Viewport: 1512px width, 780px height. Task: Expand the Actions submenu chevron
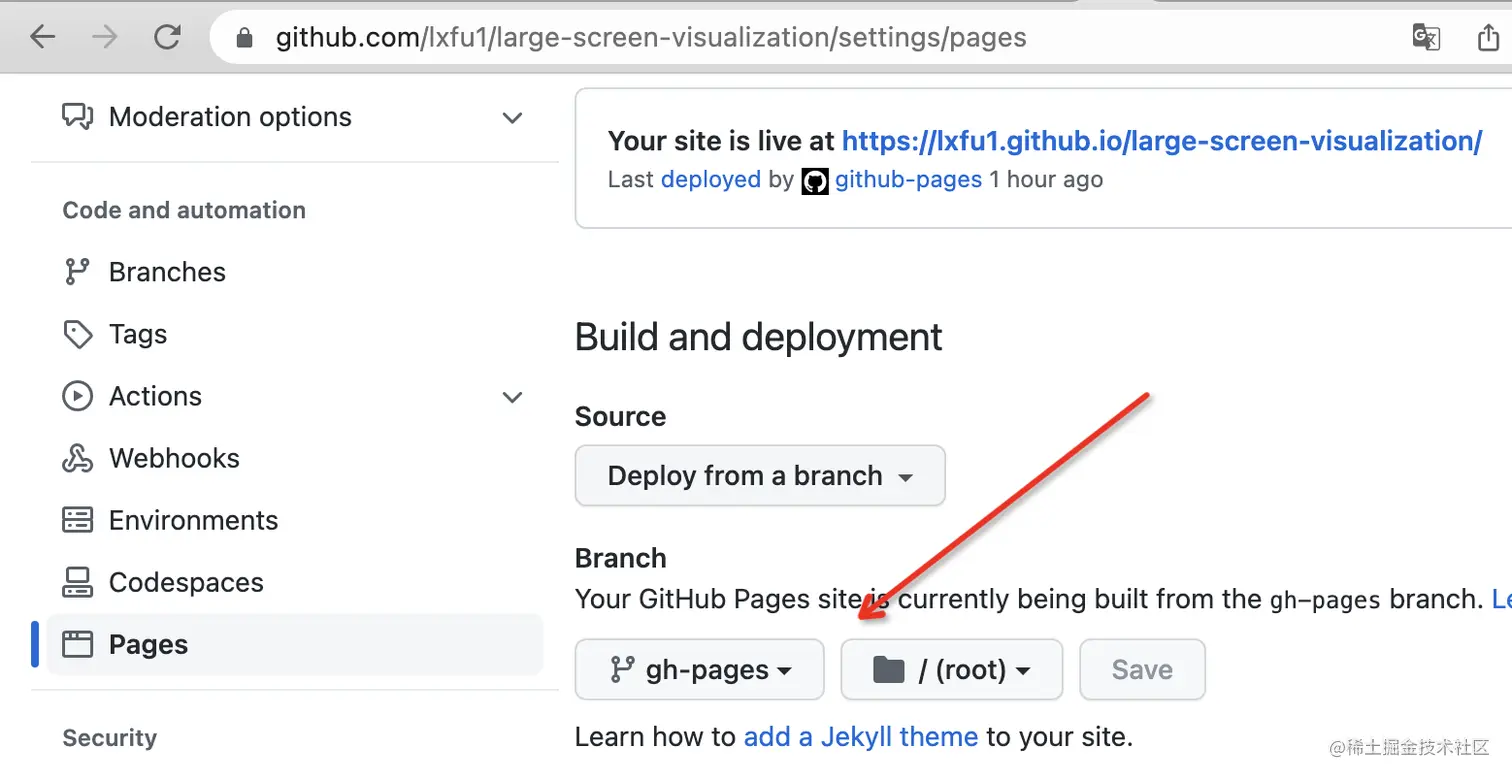(x=512, y=397)
